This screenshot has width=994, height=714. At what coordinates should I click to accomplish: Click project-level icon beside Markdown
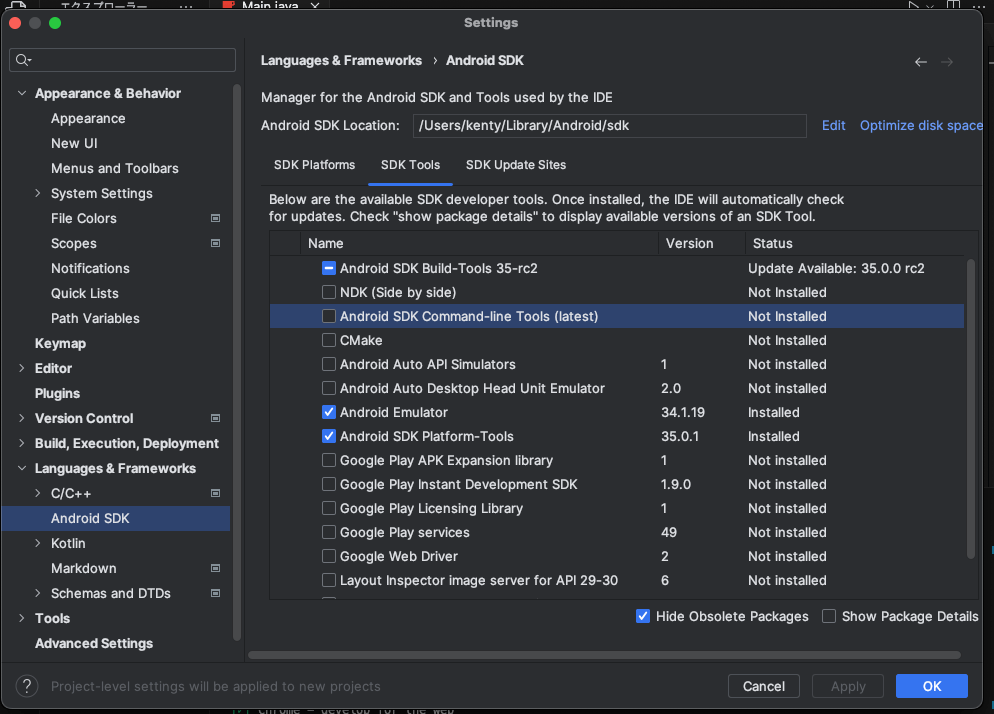(216, 568)
